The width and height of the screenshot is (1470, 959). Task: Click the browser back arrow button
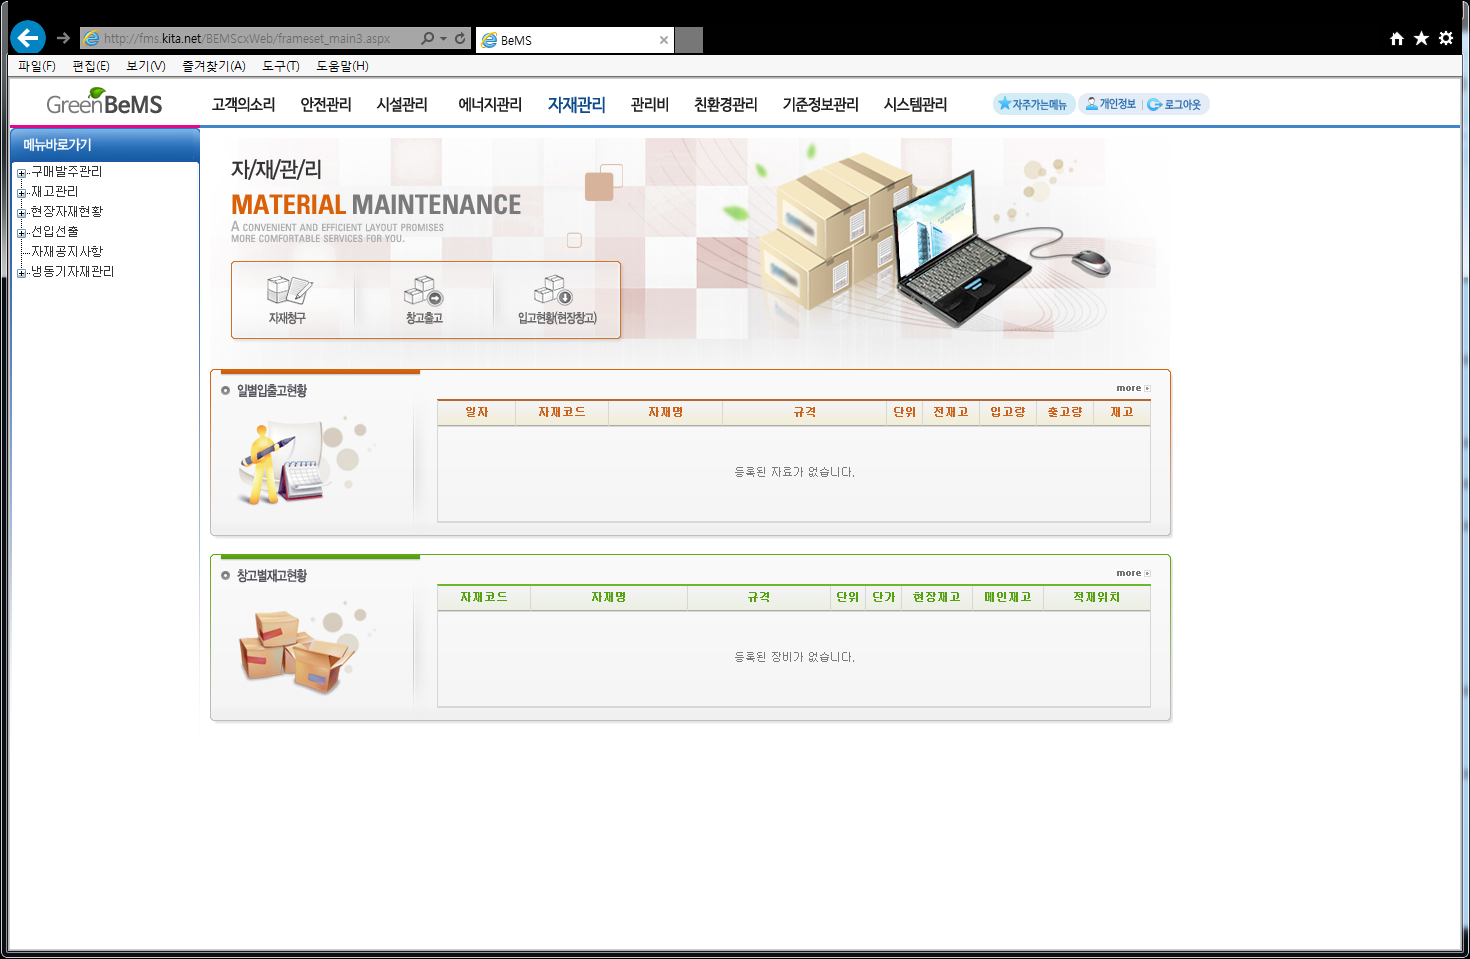[x=28, y=38]
